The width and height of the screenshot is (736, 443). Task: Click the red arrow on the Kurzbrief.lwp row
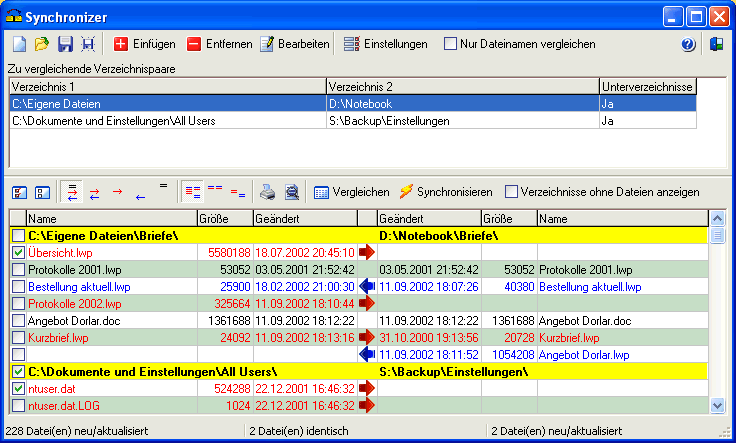(x=367, y=338)
